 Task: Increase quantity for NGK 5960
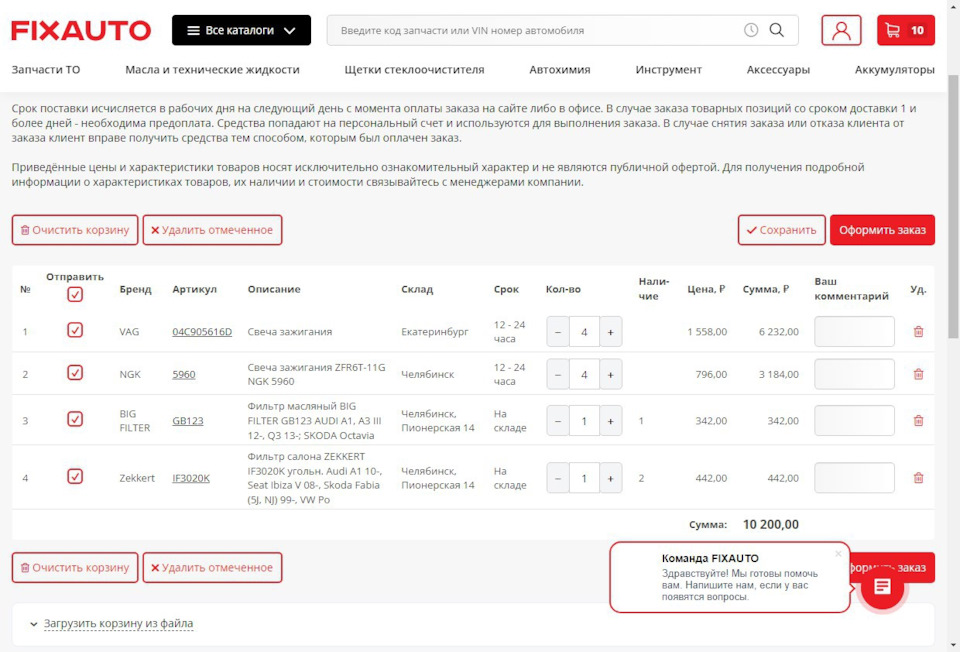(610, 374)
